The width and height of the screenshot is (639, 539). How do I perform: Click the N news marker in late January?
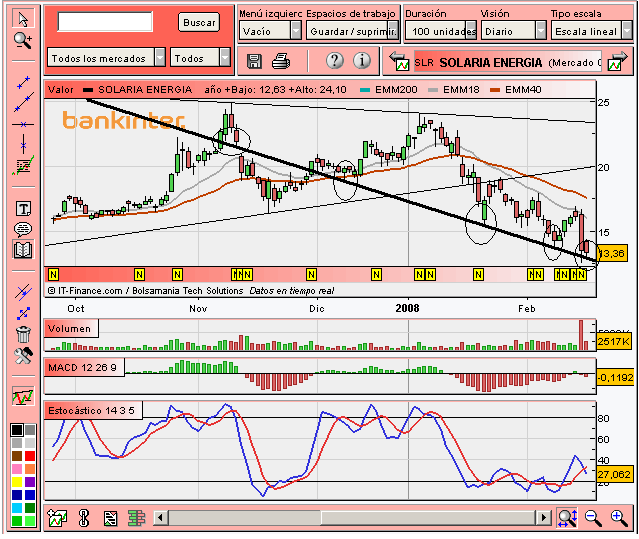pos(478,275)
